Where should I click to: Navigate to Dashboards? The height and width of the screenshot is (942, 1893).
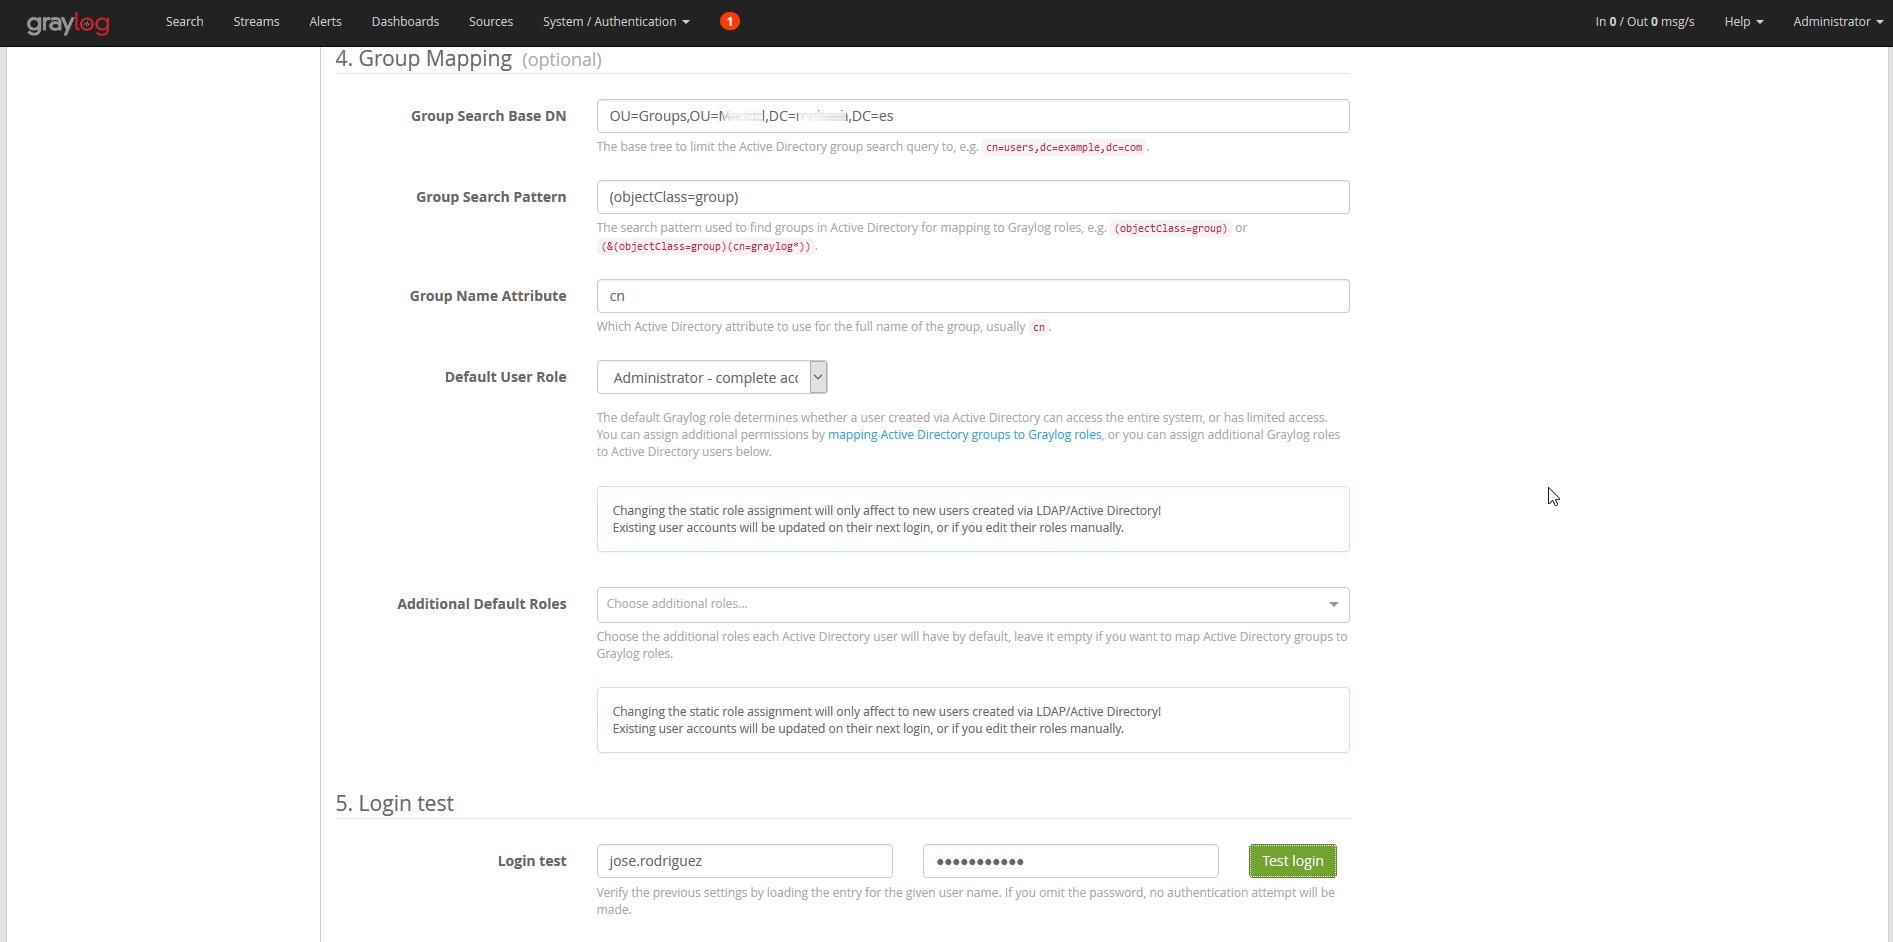[x=405, y=21]
